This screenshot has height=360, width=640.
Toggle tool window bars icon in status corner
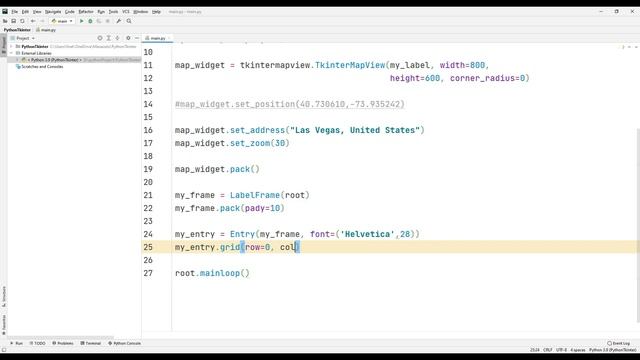click(x=4, y=350)
